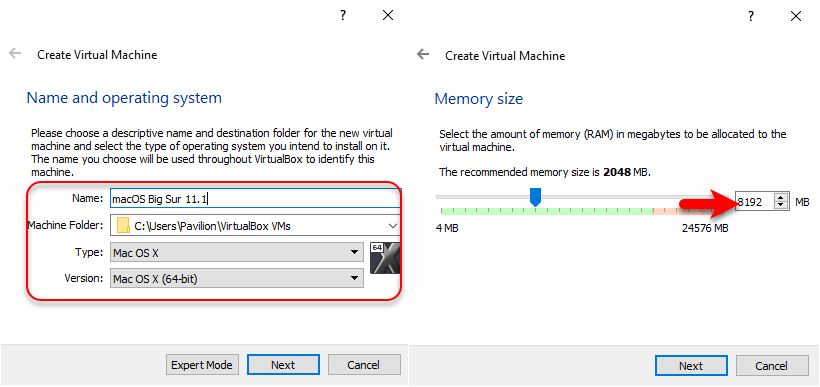820x387 pixels.
Task: Click the greyed back arrow in the Name dialog
Action: [15, 53]
